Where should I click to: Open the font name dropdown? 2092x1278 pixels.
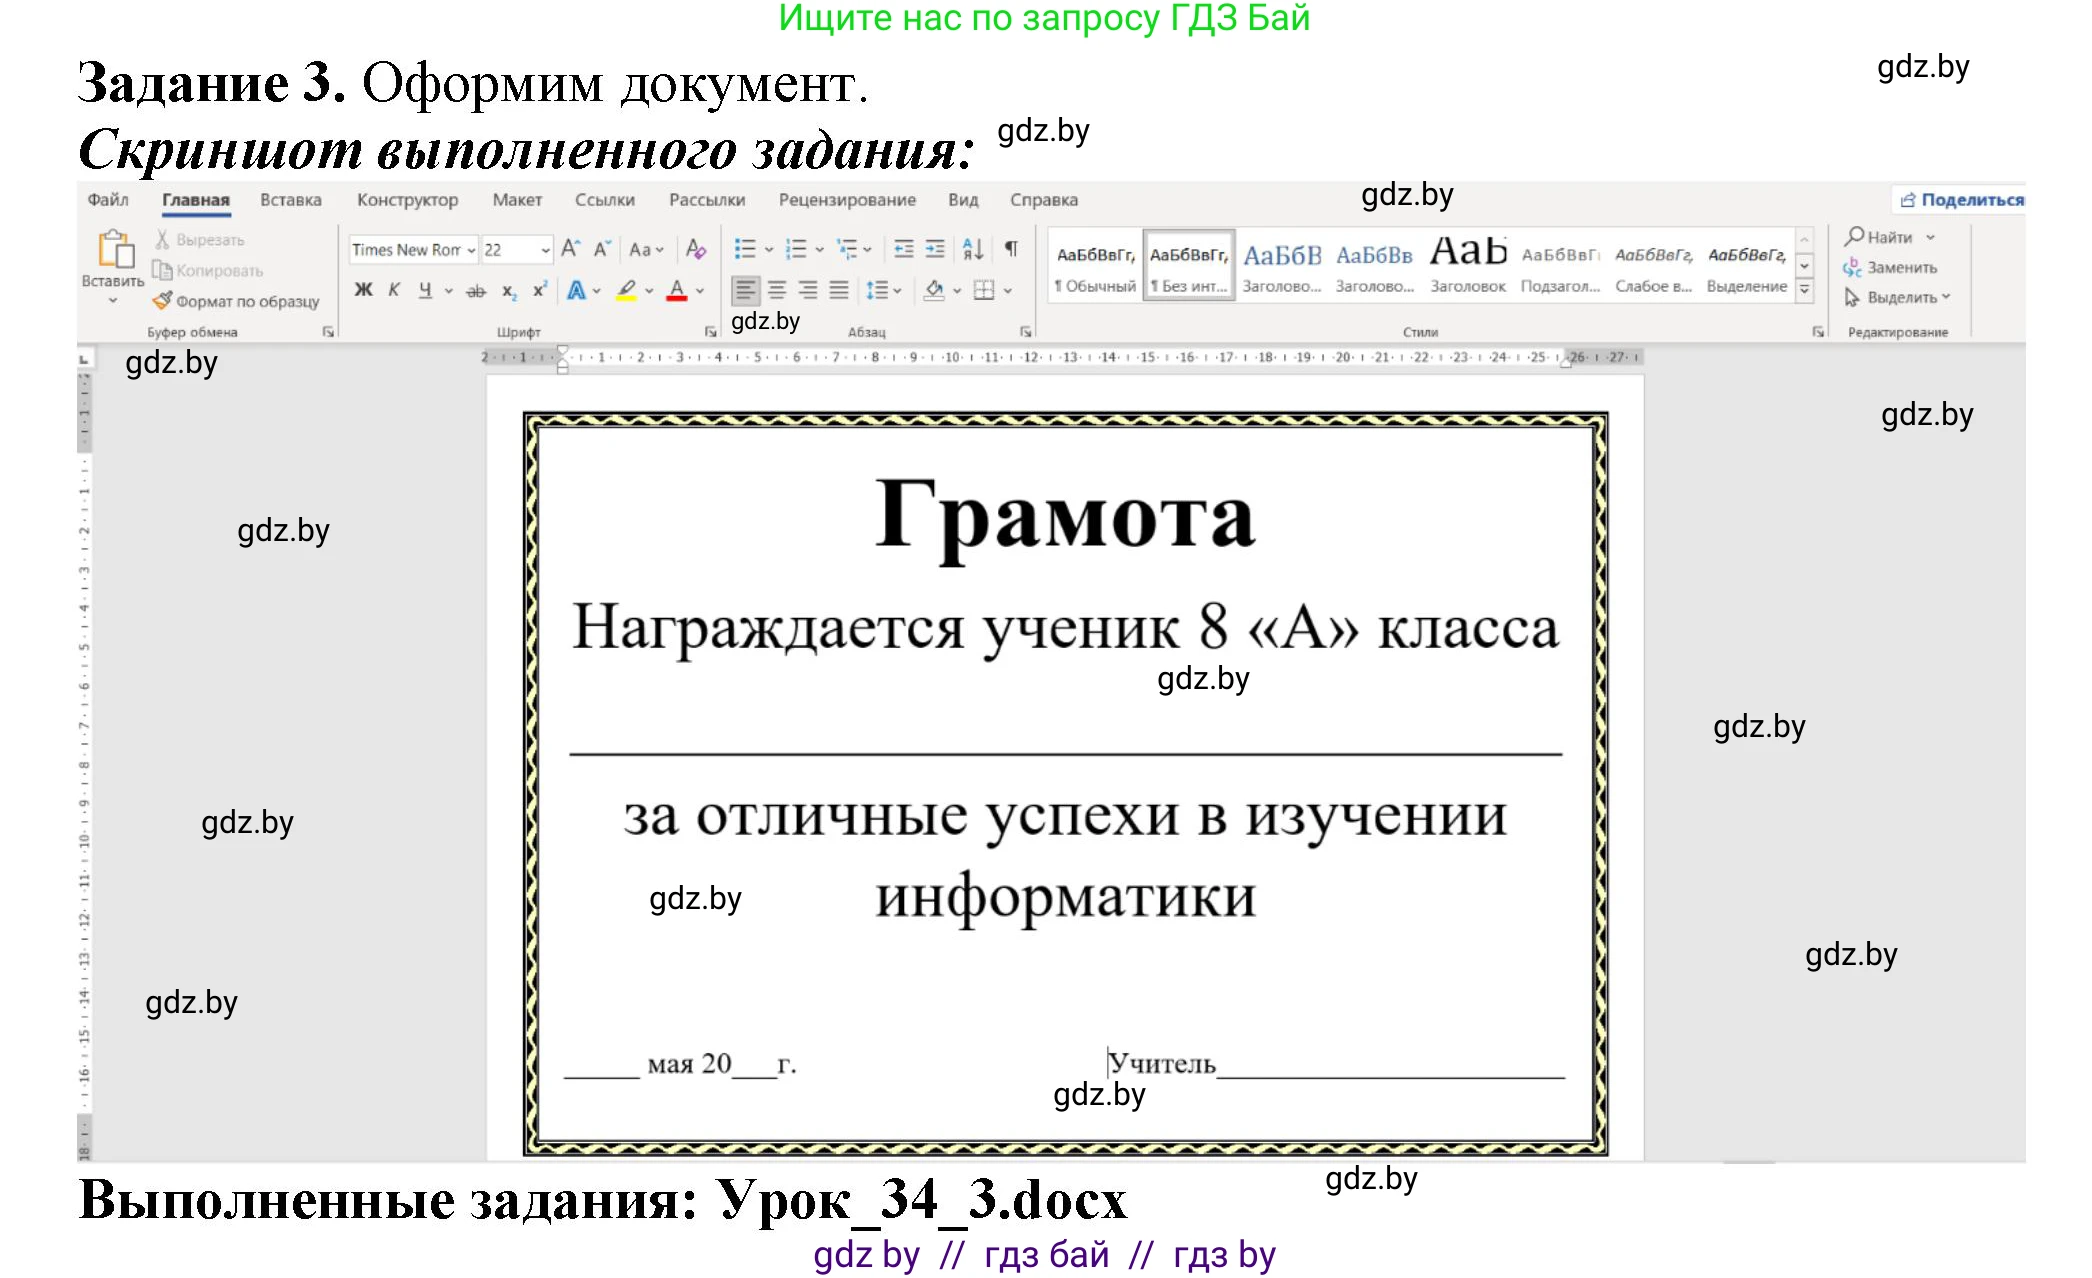point(470,250)
